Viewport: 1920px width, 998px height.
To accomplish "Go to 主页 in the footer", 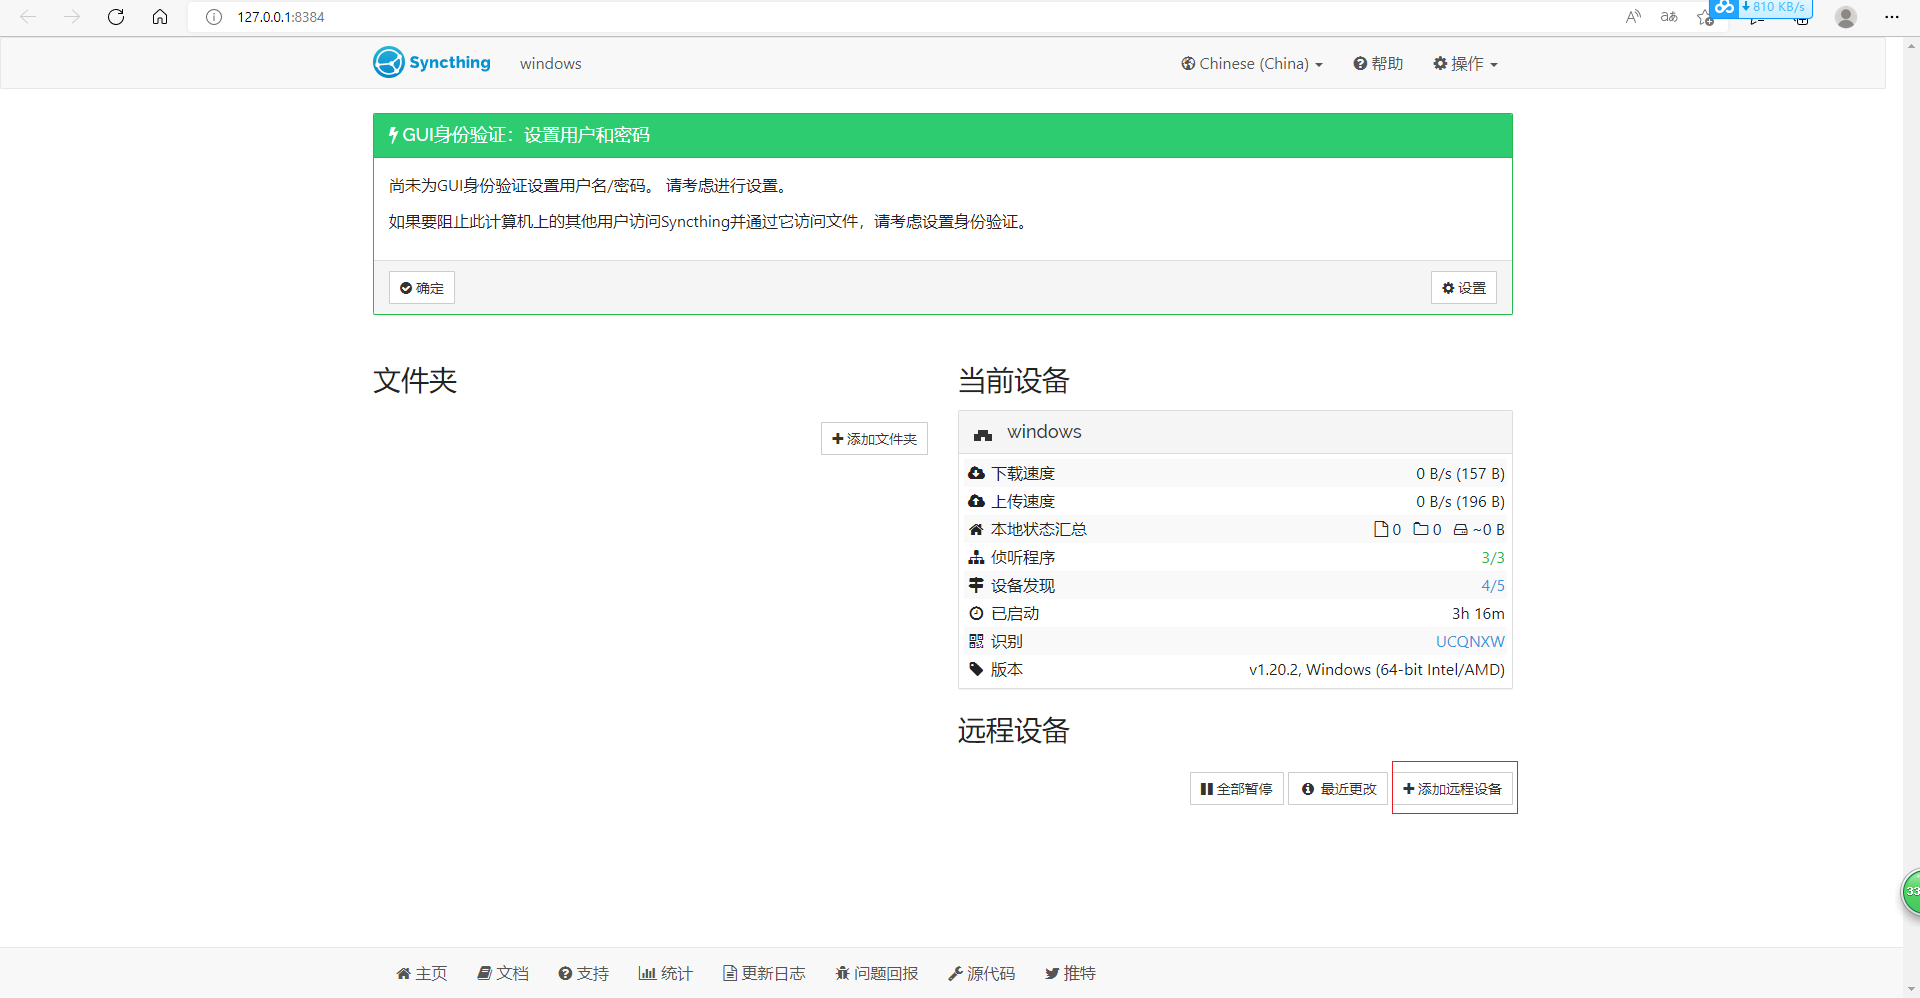I will pos(422,973).
